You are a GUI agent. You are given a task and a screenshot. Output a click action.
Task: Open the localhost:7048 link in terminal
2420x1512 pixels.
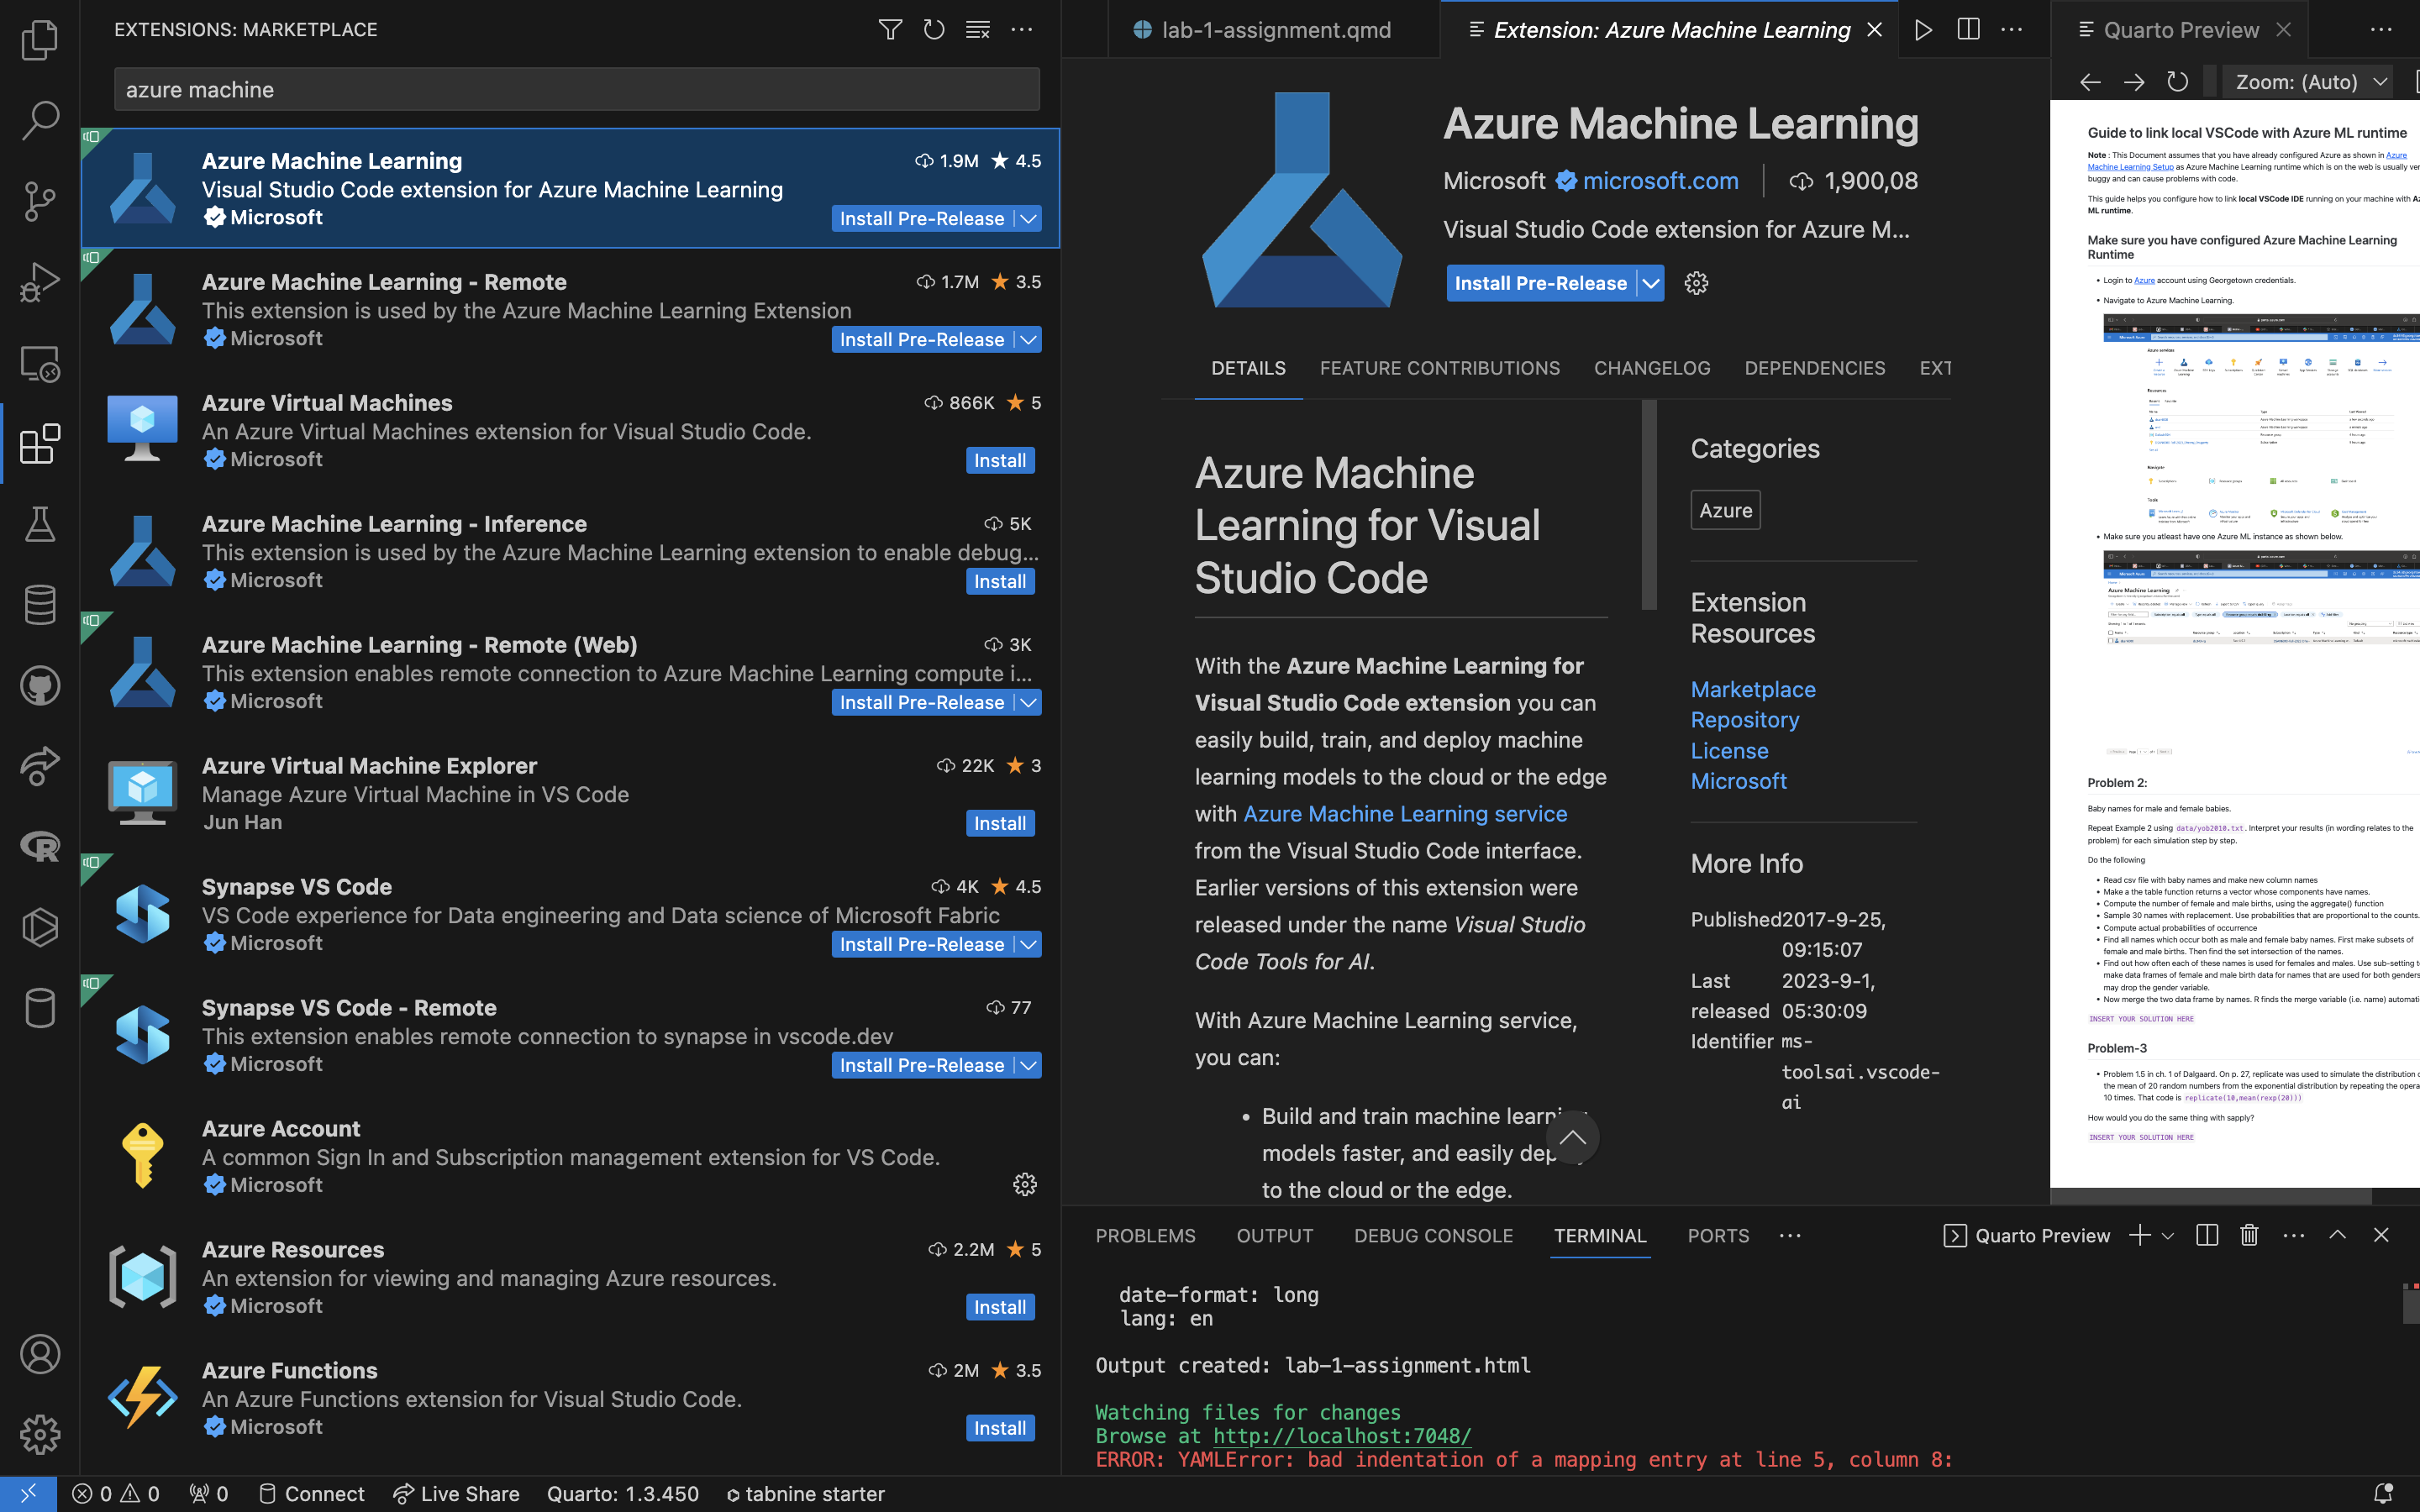[1342, 1436]
